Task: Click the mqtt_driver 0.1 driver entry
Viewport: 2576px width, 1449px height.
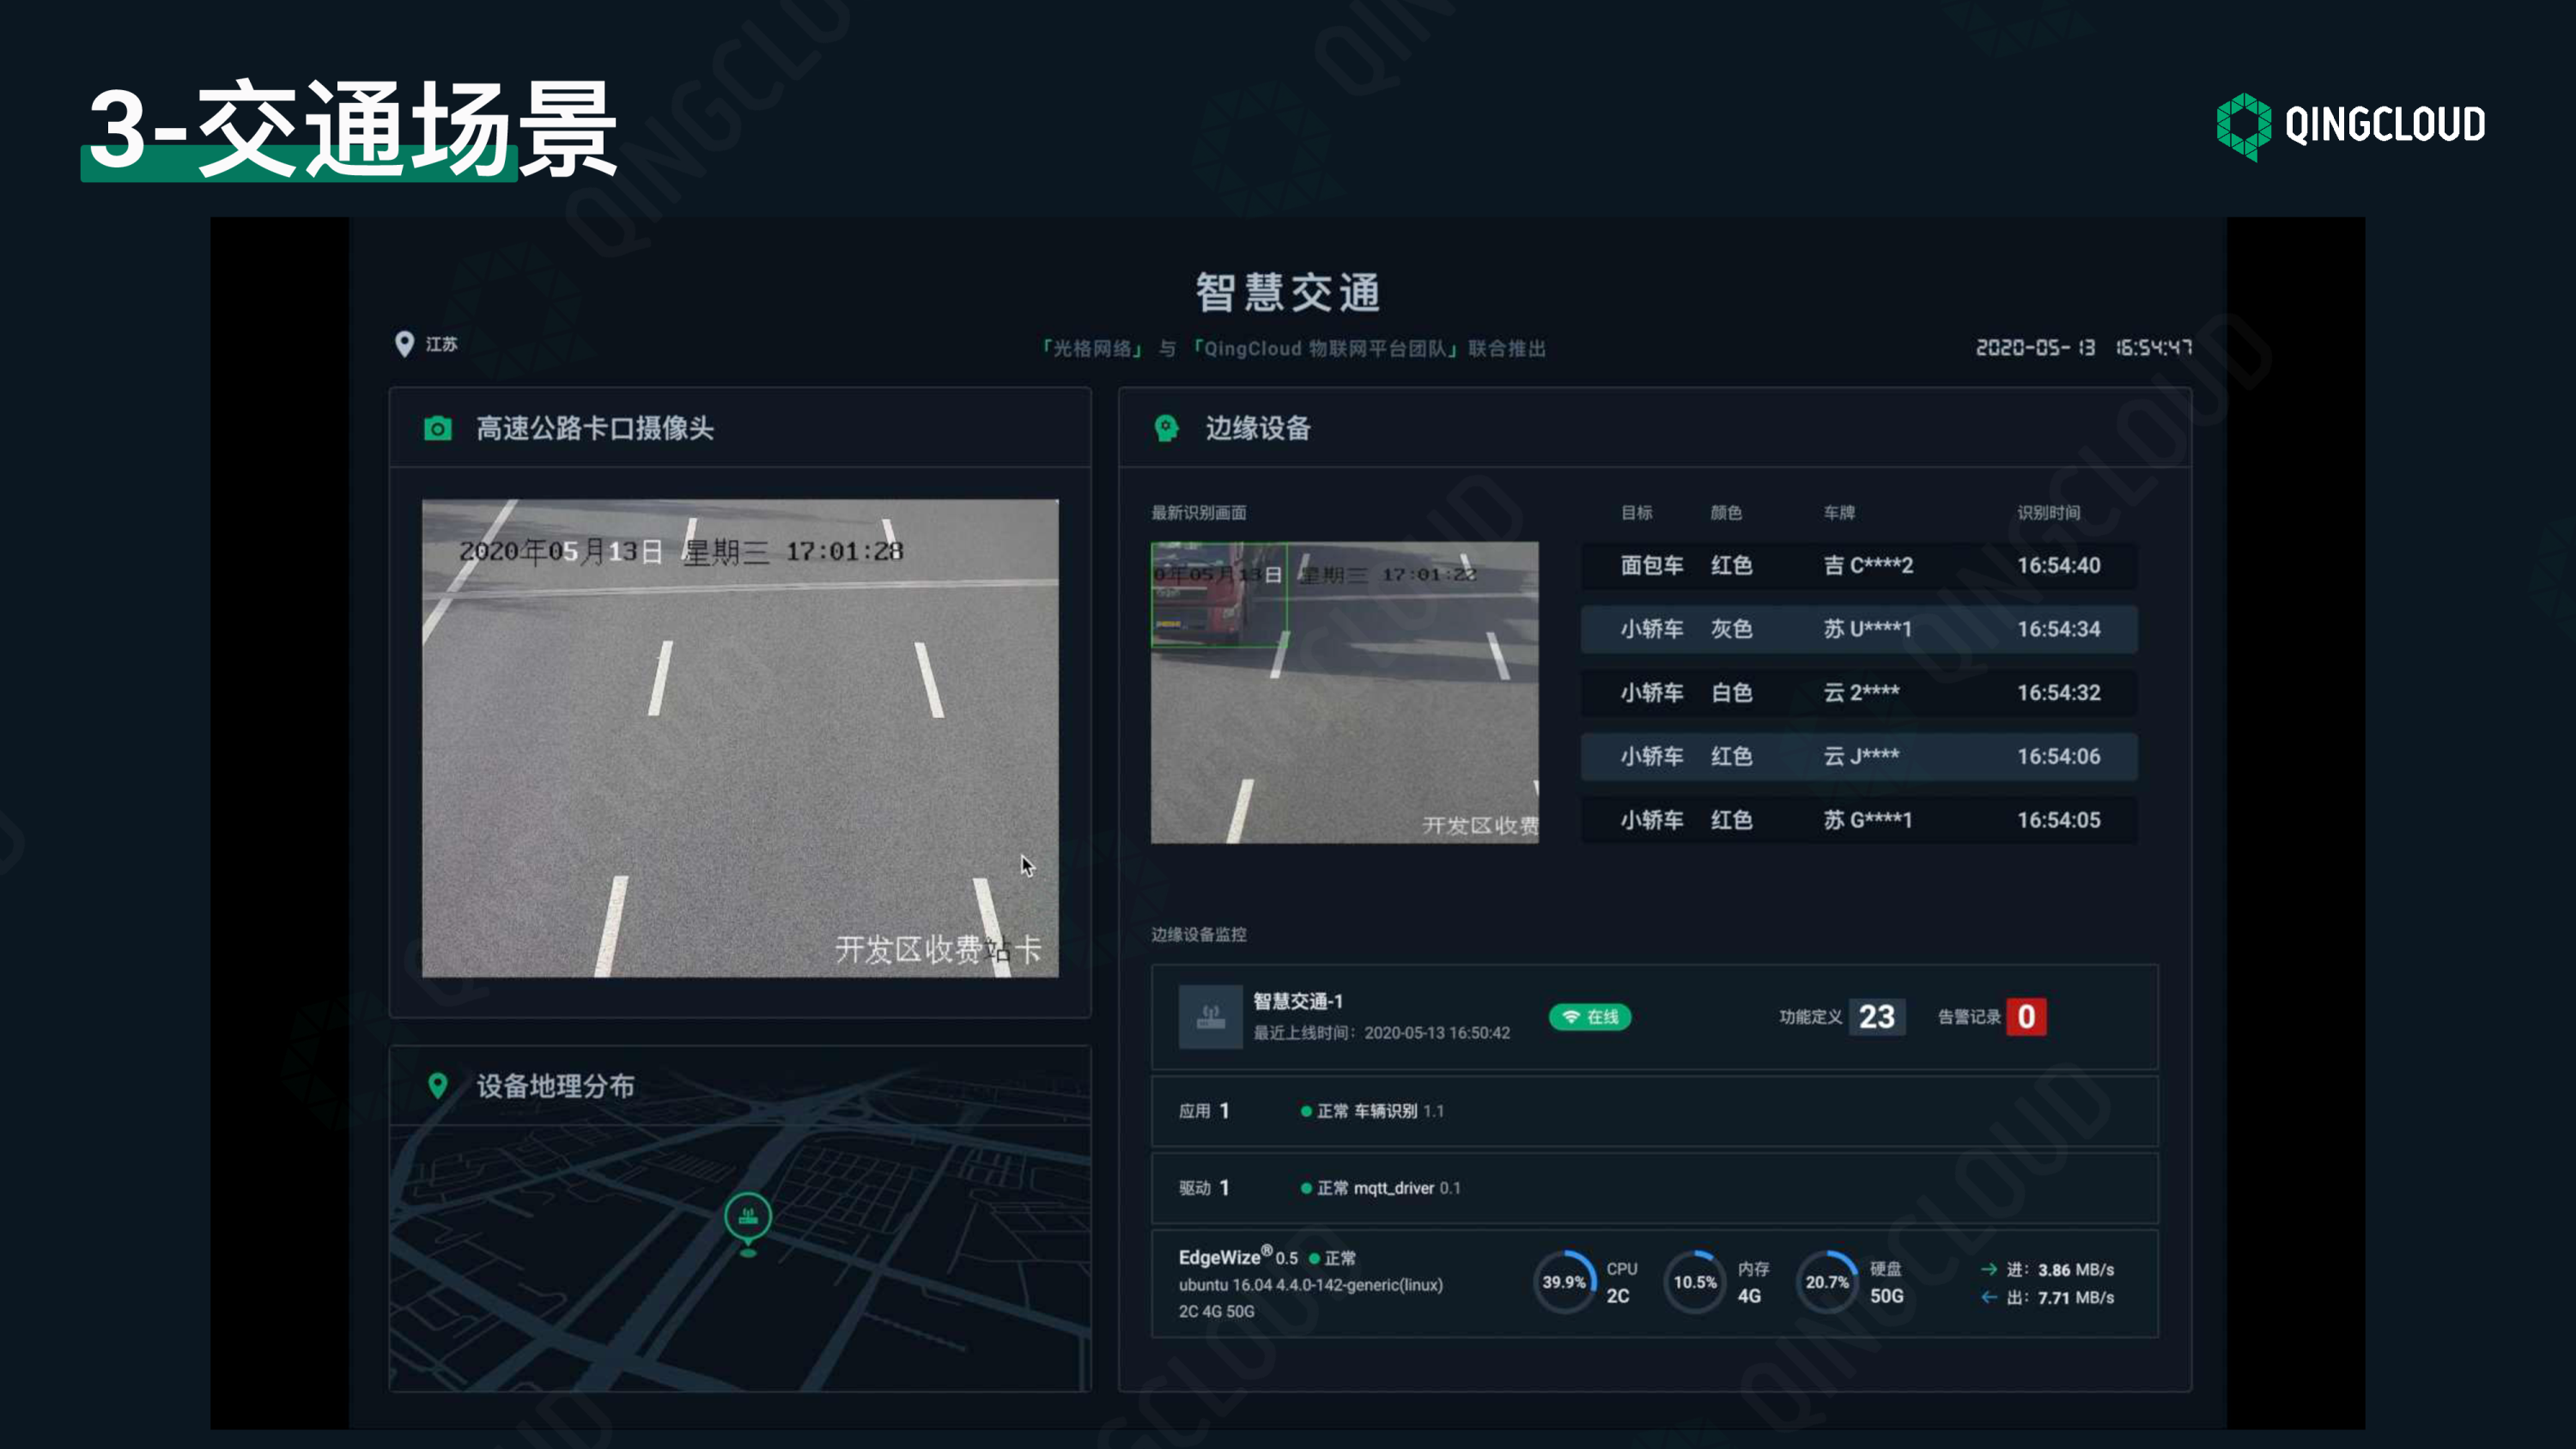Action: 1407,1188
